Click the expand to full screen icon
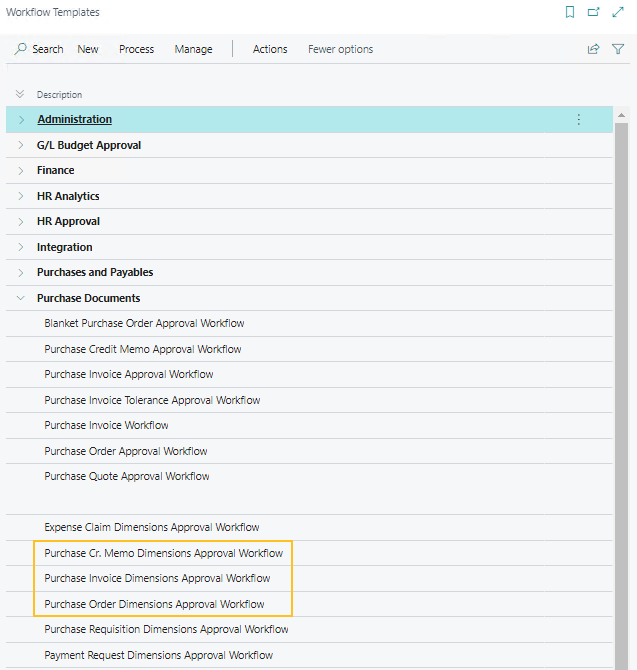Viewport: 637px width, 670px height. coord(618,12)
